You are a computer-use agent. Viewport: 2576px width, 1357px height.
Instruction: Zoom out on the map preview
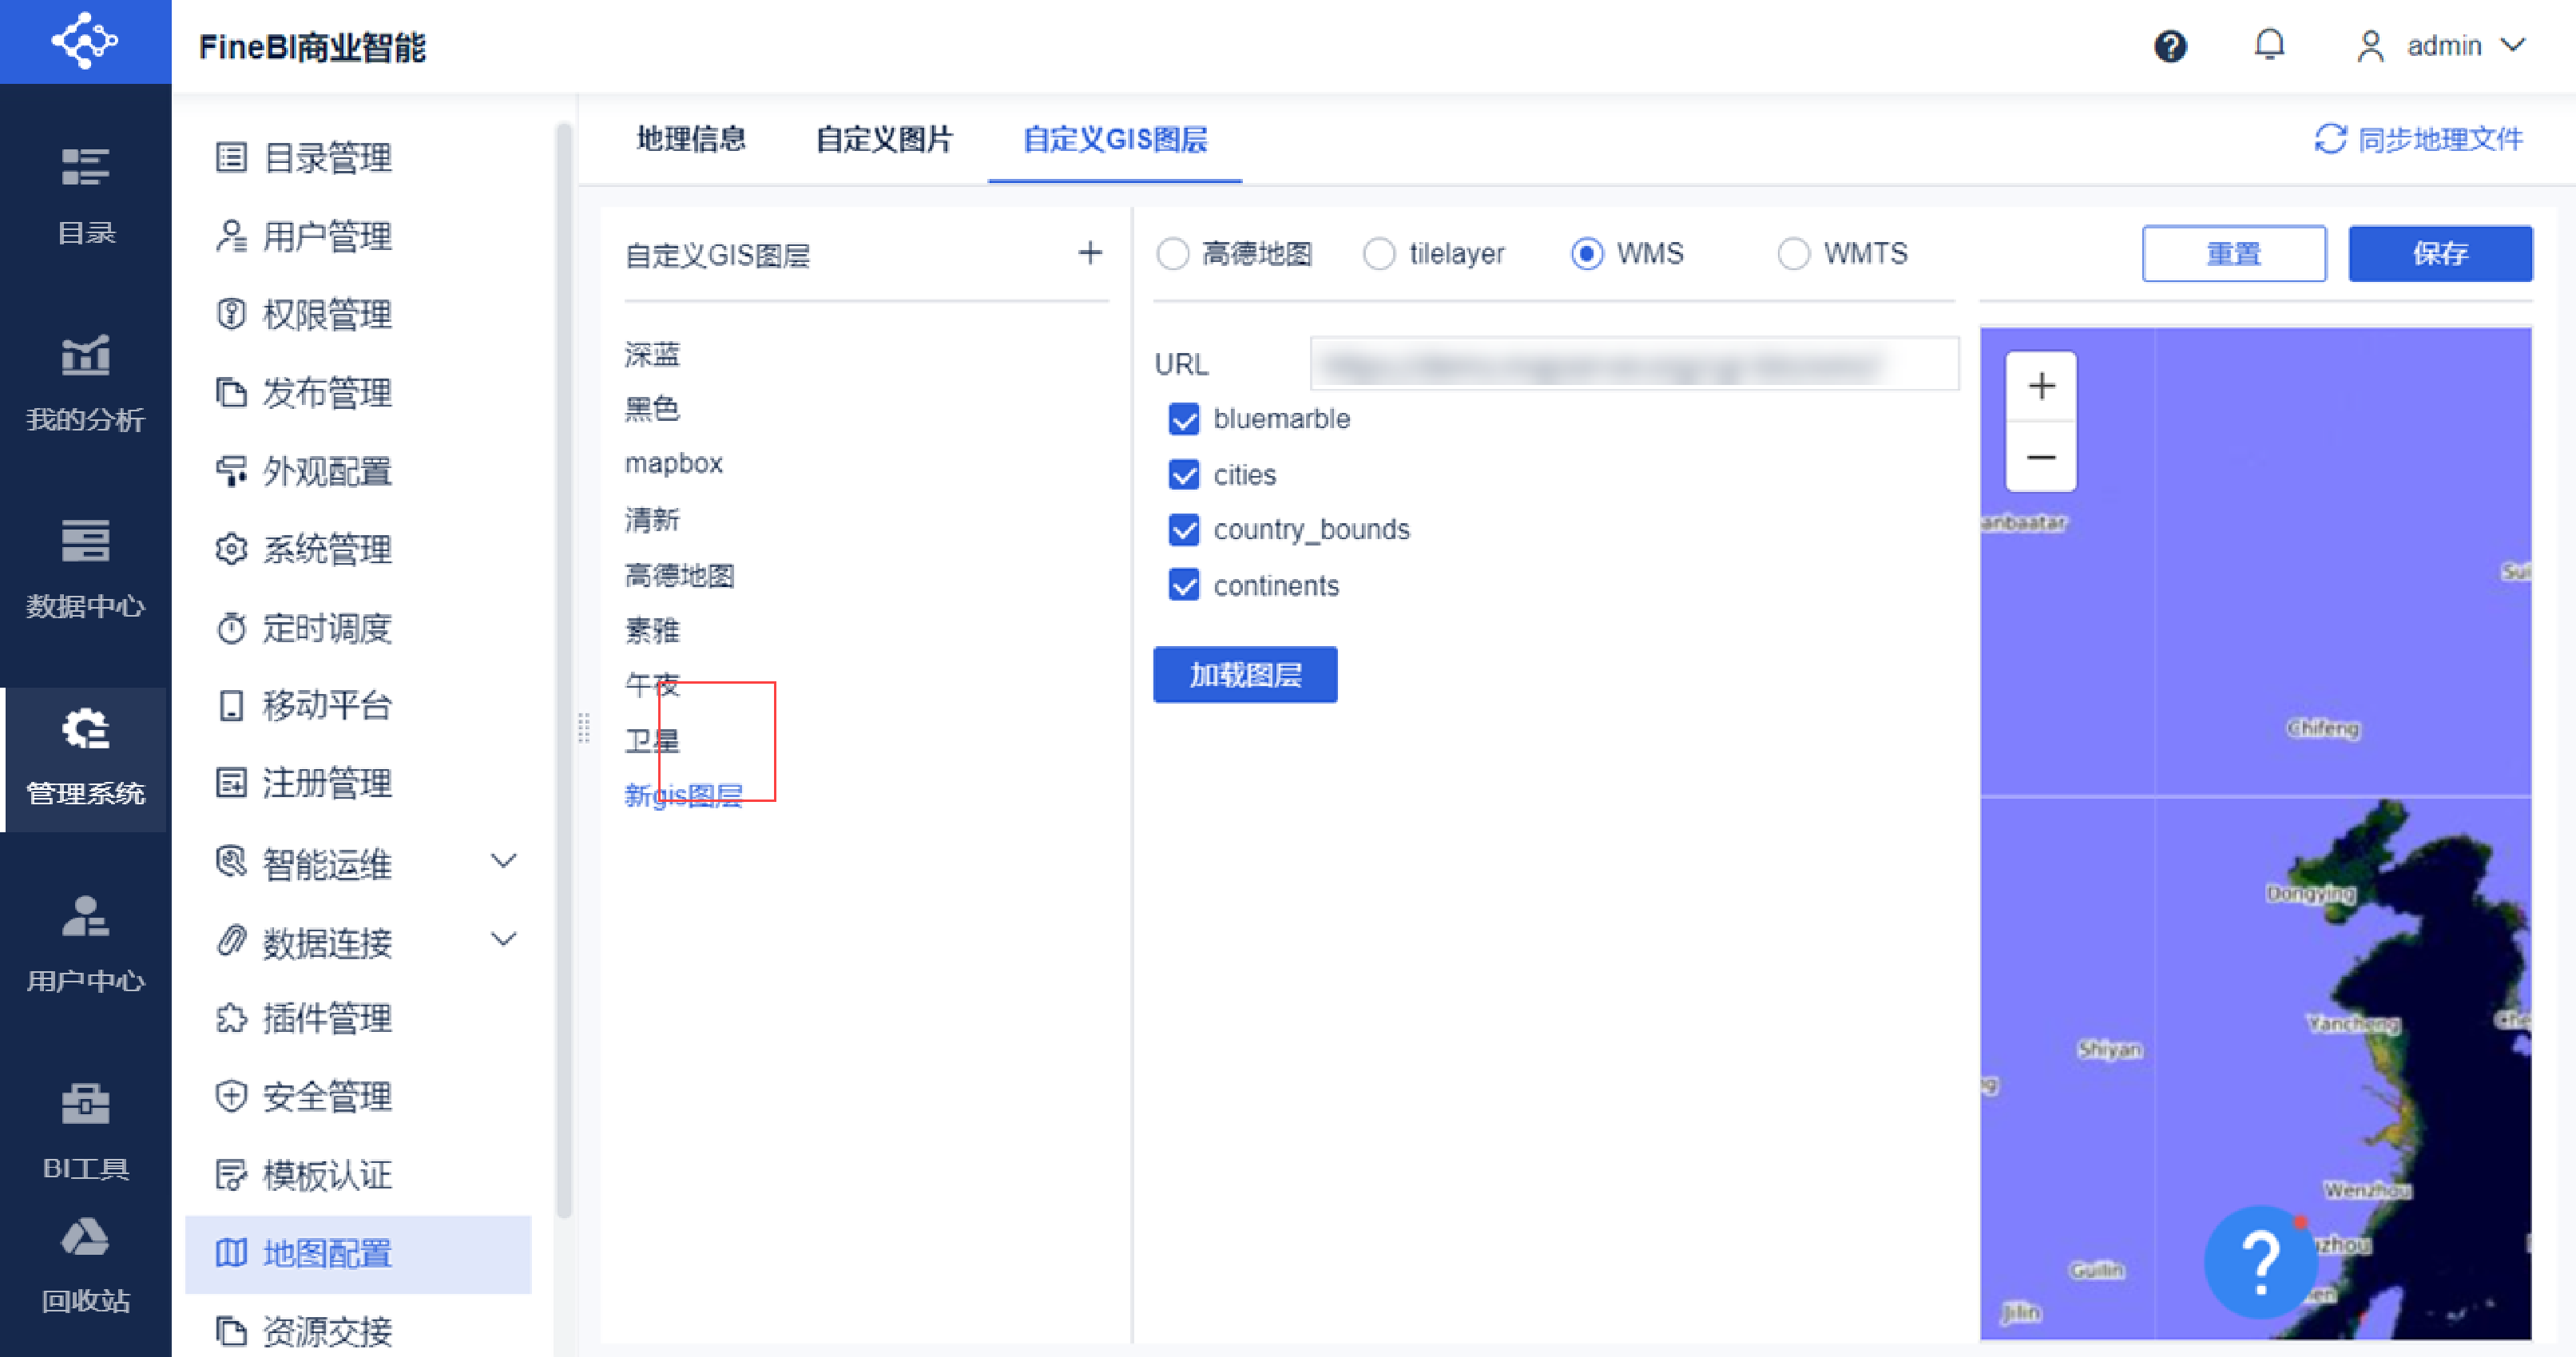pyautogui.click(x=2040, y=458)
